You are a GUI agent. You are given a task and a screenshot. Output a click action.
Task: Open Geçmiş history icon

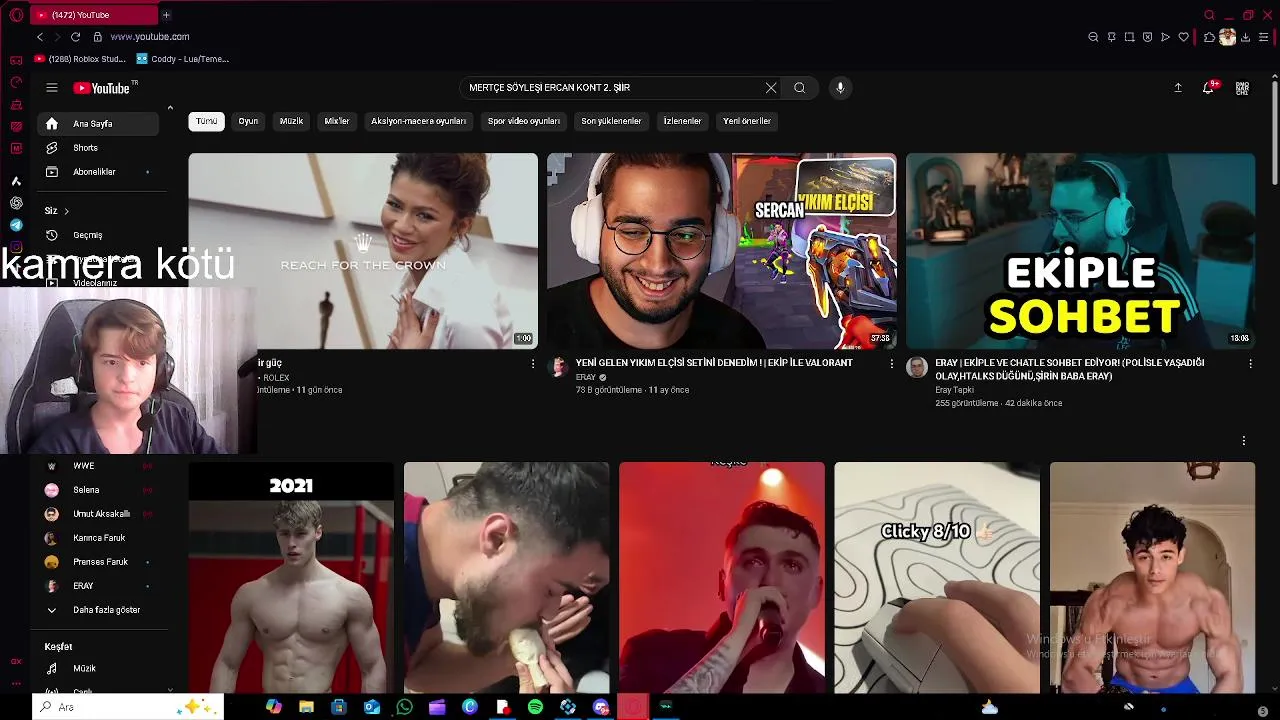(x=52, y=235)
